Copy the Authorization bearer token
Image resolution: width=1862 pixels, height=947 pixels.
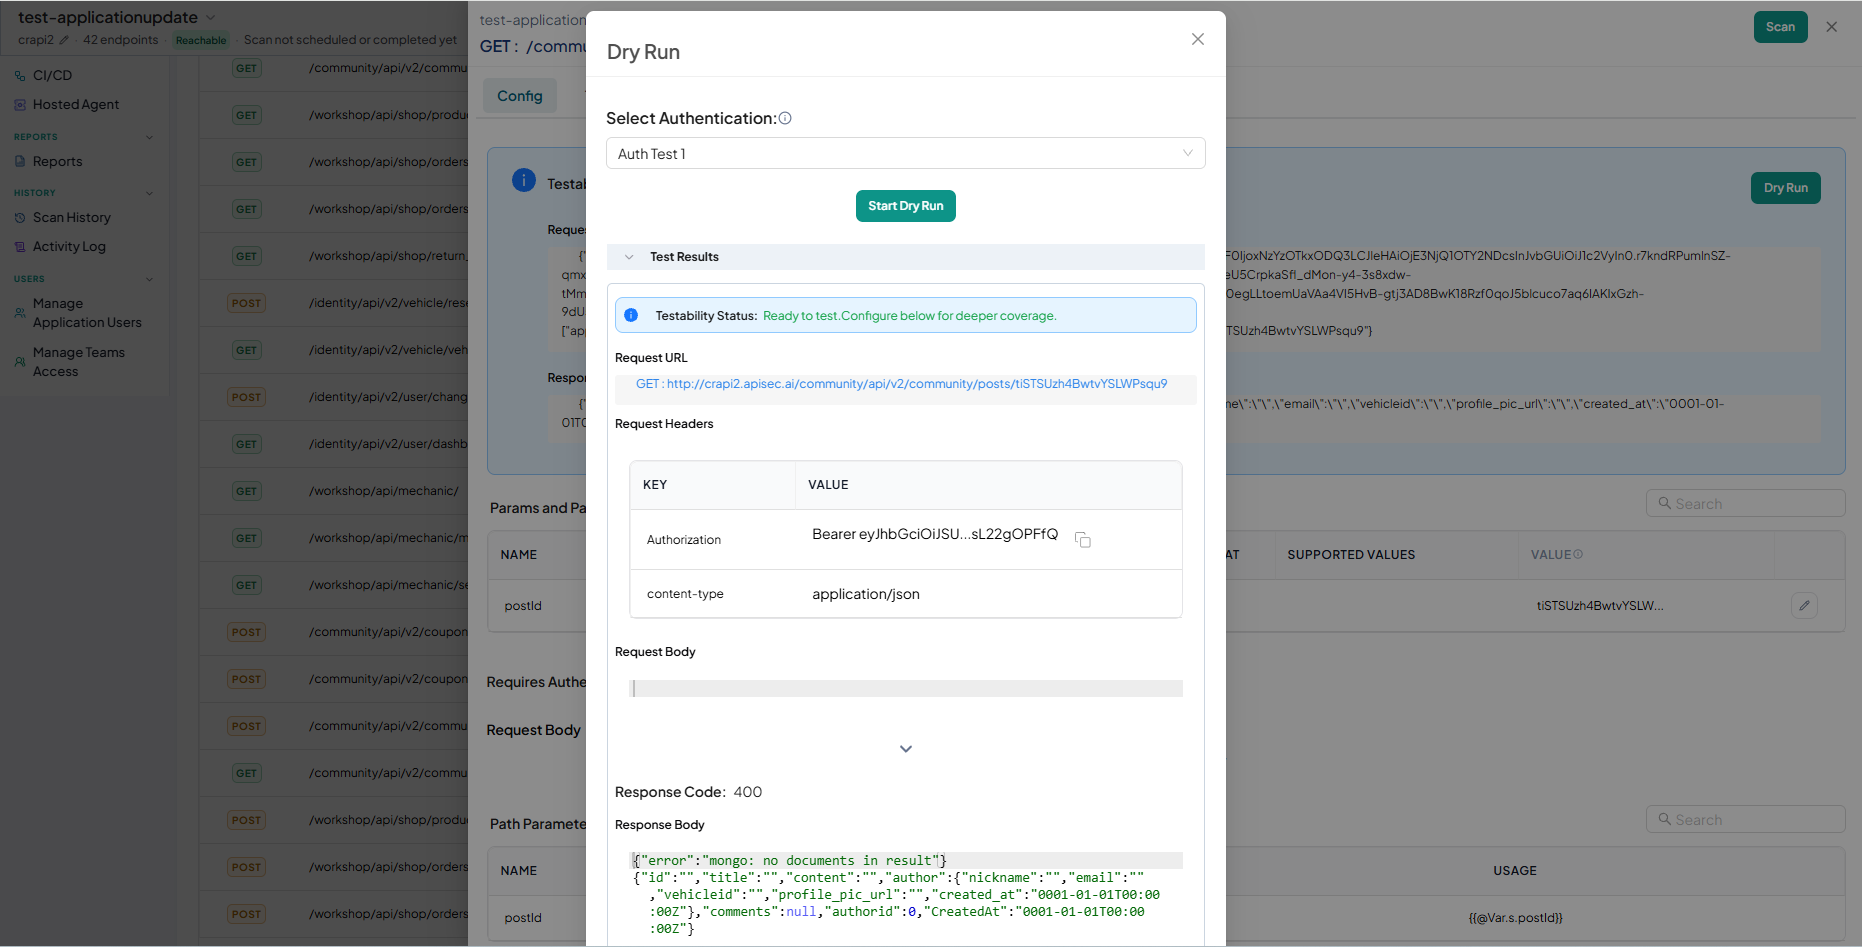click(1082, 539)
